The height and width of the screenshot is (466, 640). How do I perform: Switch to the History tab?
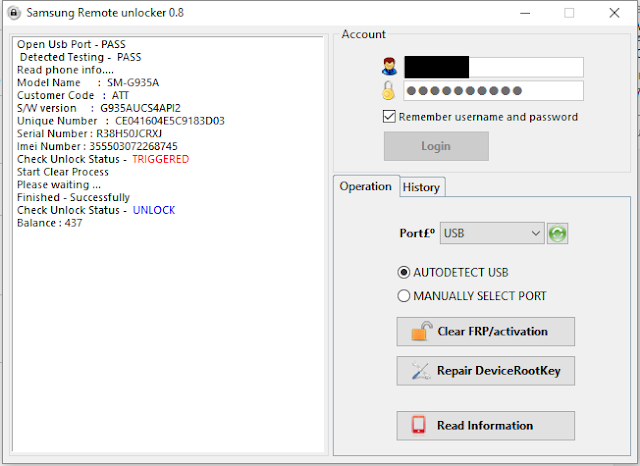coord(421,187)
